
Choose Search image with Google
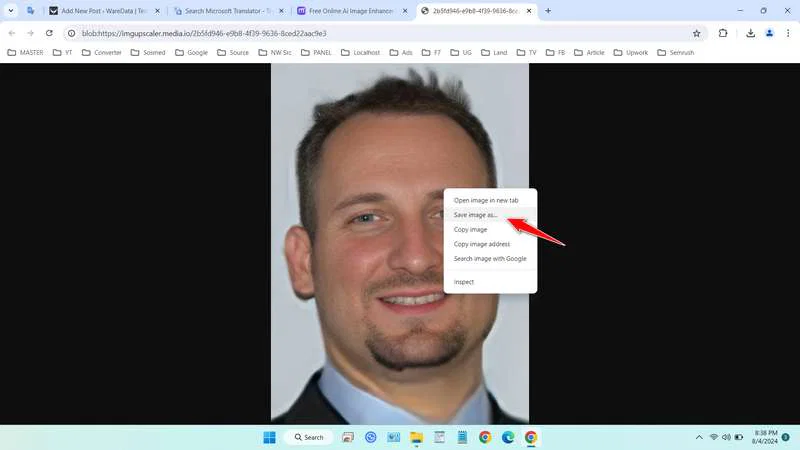click(x=490, y=259)
